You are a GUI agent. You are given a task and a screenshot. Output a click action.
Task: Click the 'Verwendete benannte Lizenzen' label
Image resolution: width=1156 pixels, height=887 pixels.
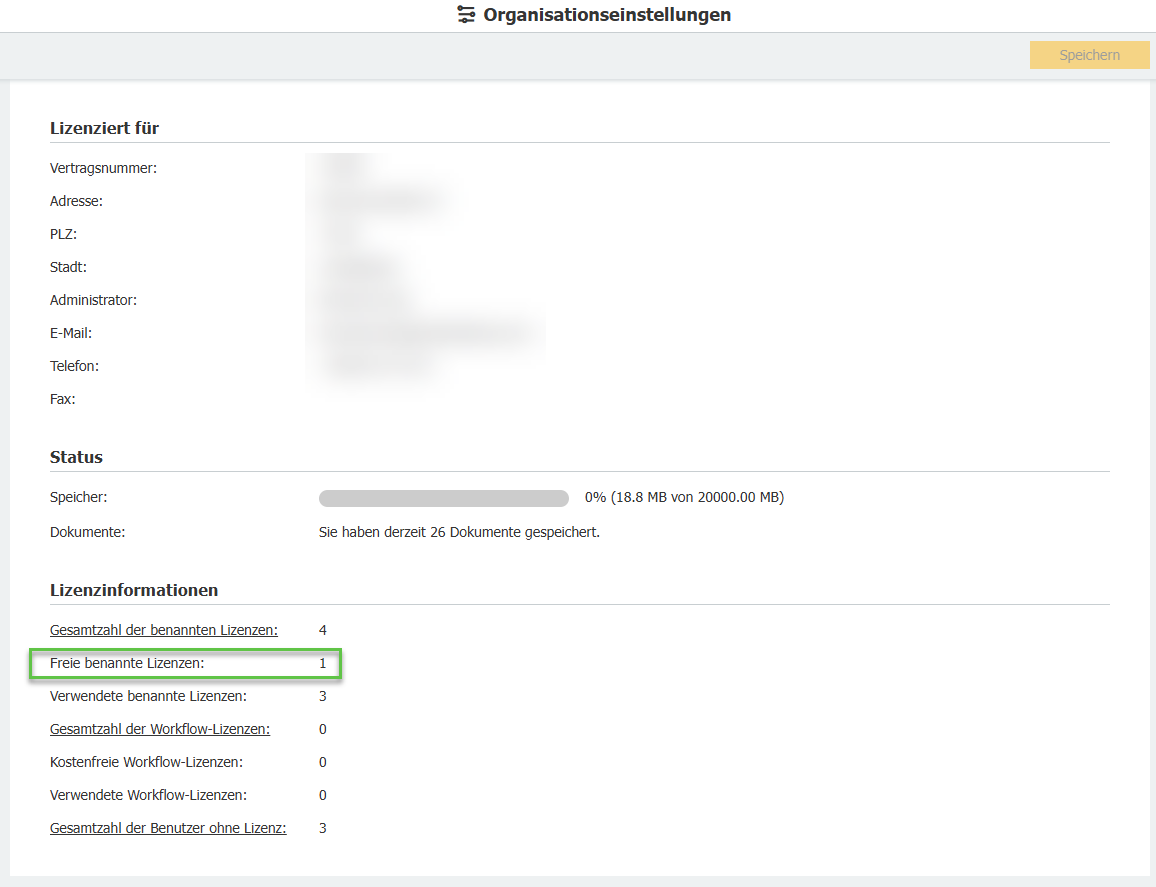[x=149, y=696]
